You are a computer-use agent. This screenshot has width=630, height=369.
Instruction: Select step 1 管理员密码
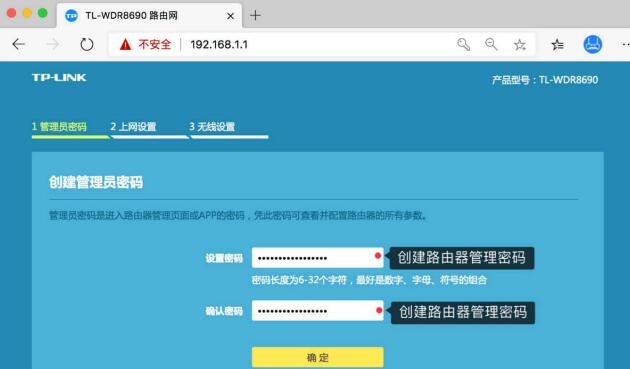pyautogui.click(x=59, y=127)
